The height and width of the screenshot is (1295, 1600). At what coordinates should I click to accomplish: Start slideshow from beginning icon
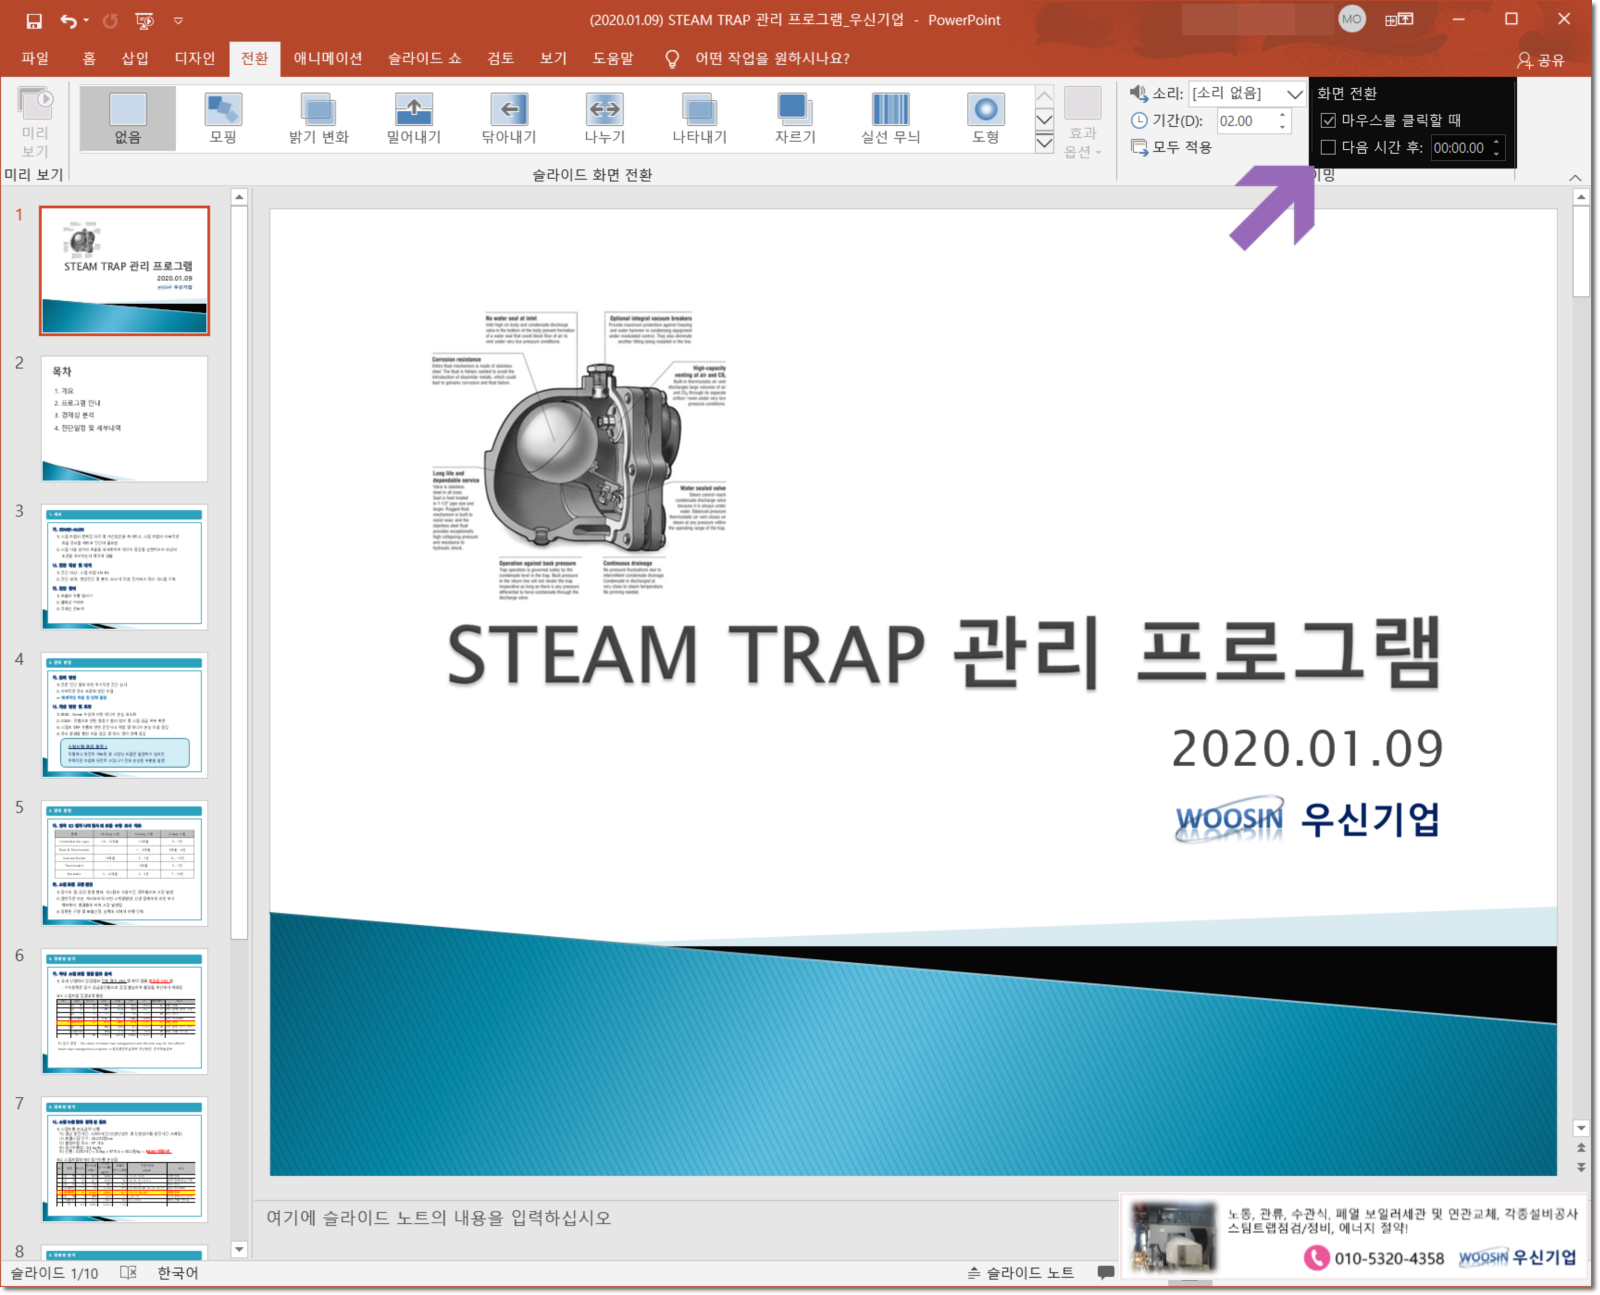pos(145,20)
